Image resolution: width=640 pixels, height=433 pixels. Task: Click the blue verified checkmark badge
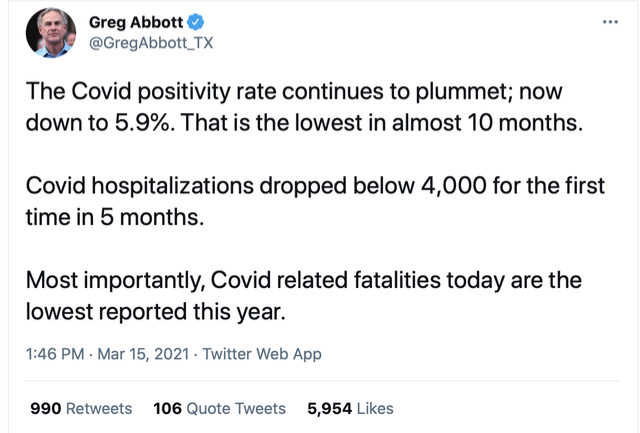[196, 22]
